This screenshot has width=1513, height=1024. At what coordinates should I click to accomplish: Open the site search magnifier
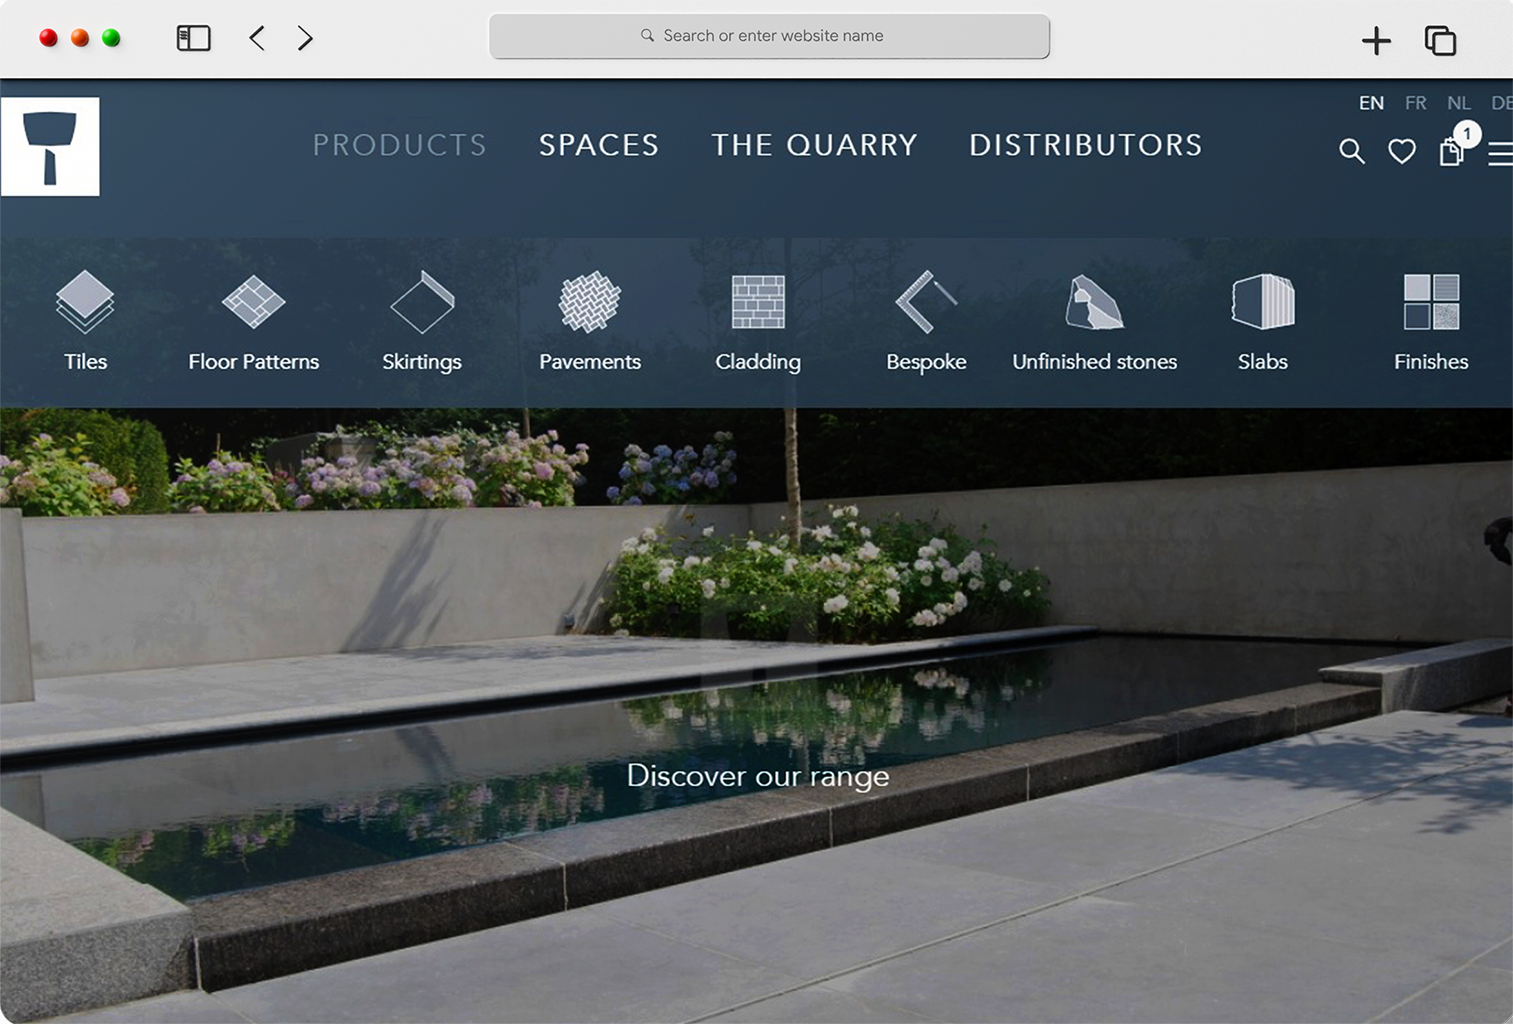click(1352, 151)
